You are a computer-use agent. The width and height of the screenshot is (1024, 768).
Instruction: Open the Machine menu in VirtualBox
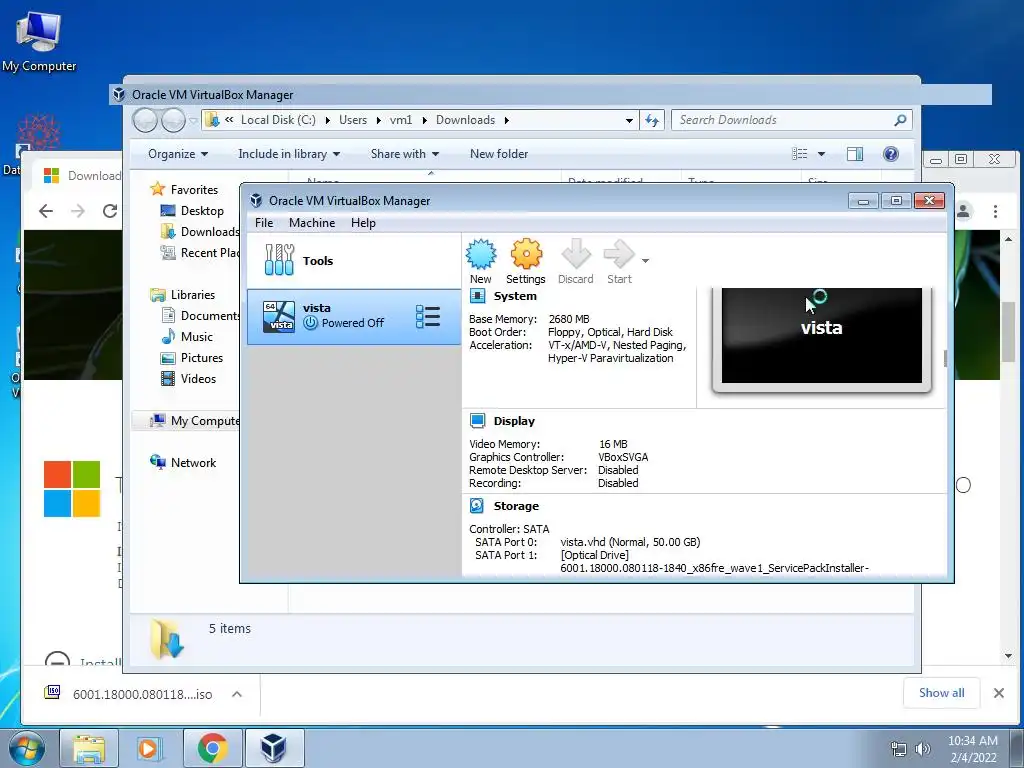(312, 223)
